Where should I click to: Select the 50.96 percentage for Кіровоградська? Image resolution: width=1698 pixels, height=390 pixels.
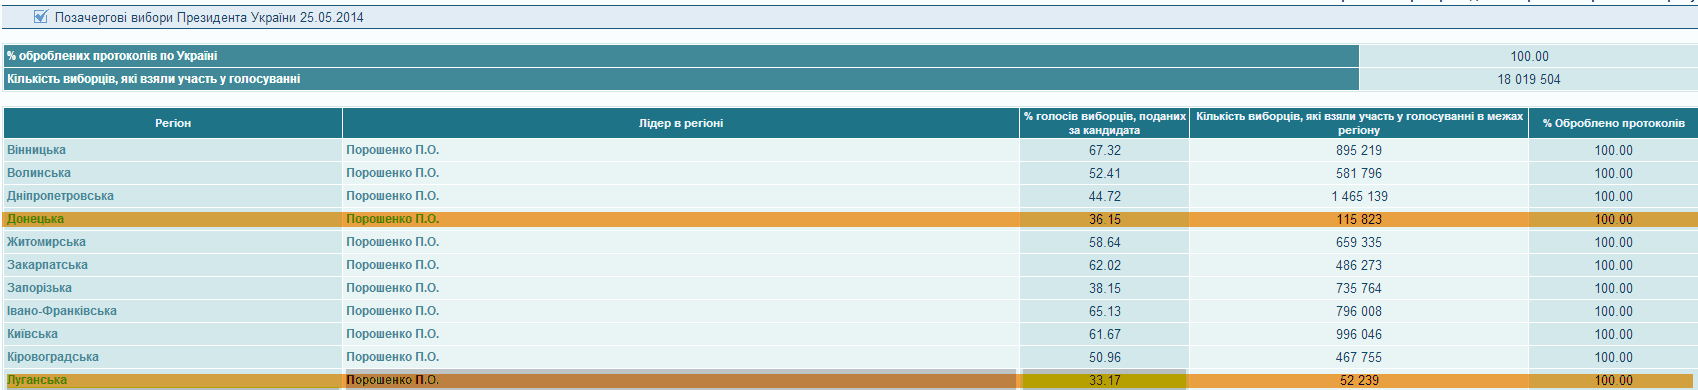(x=1105, y=357)
